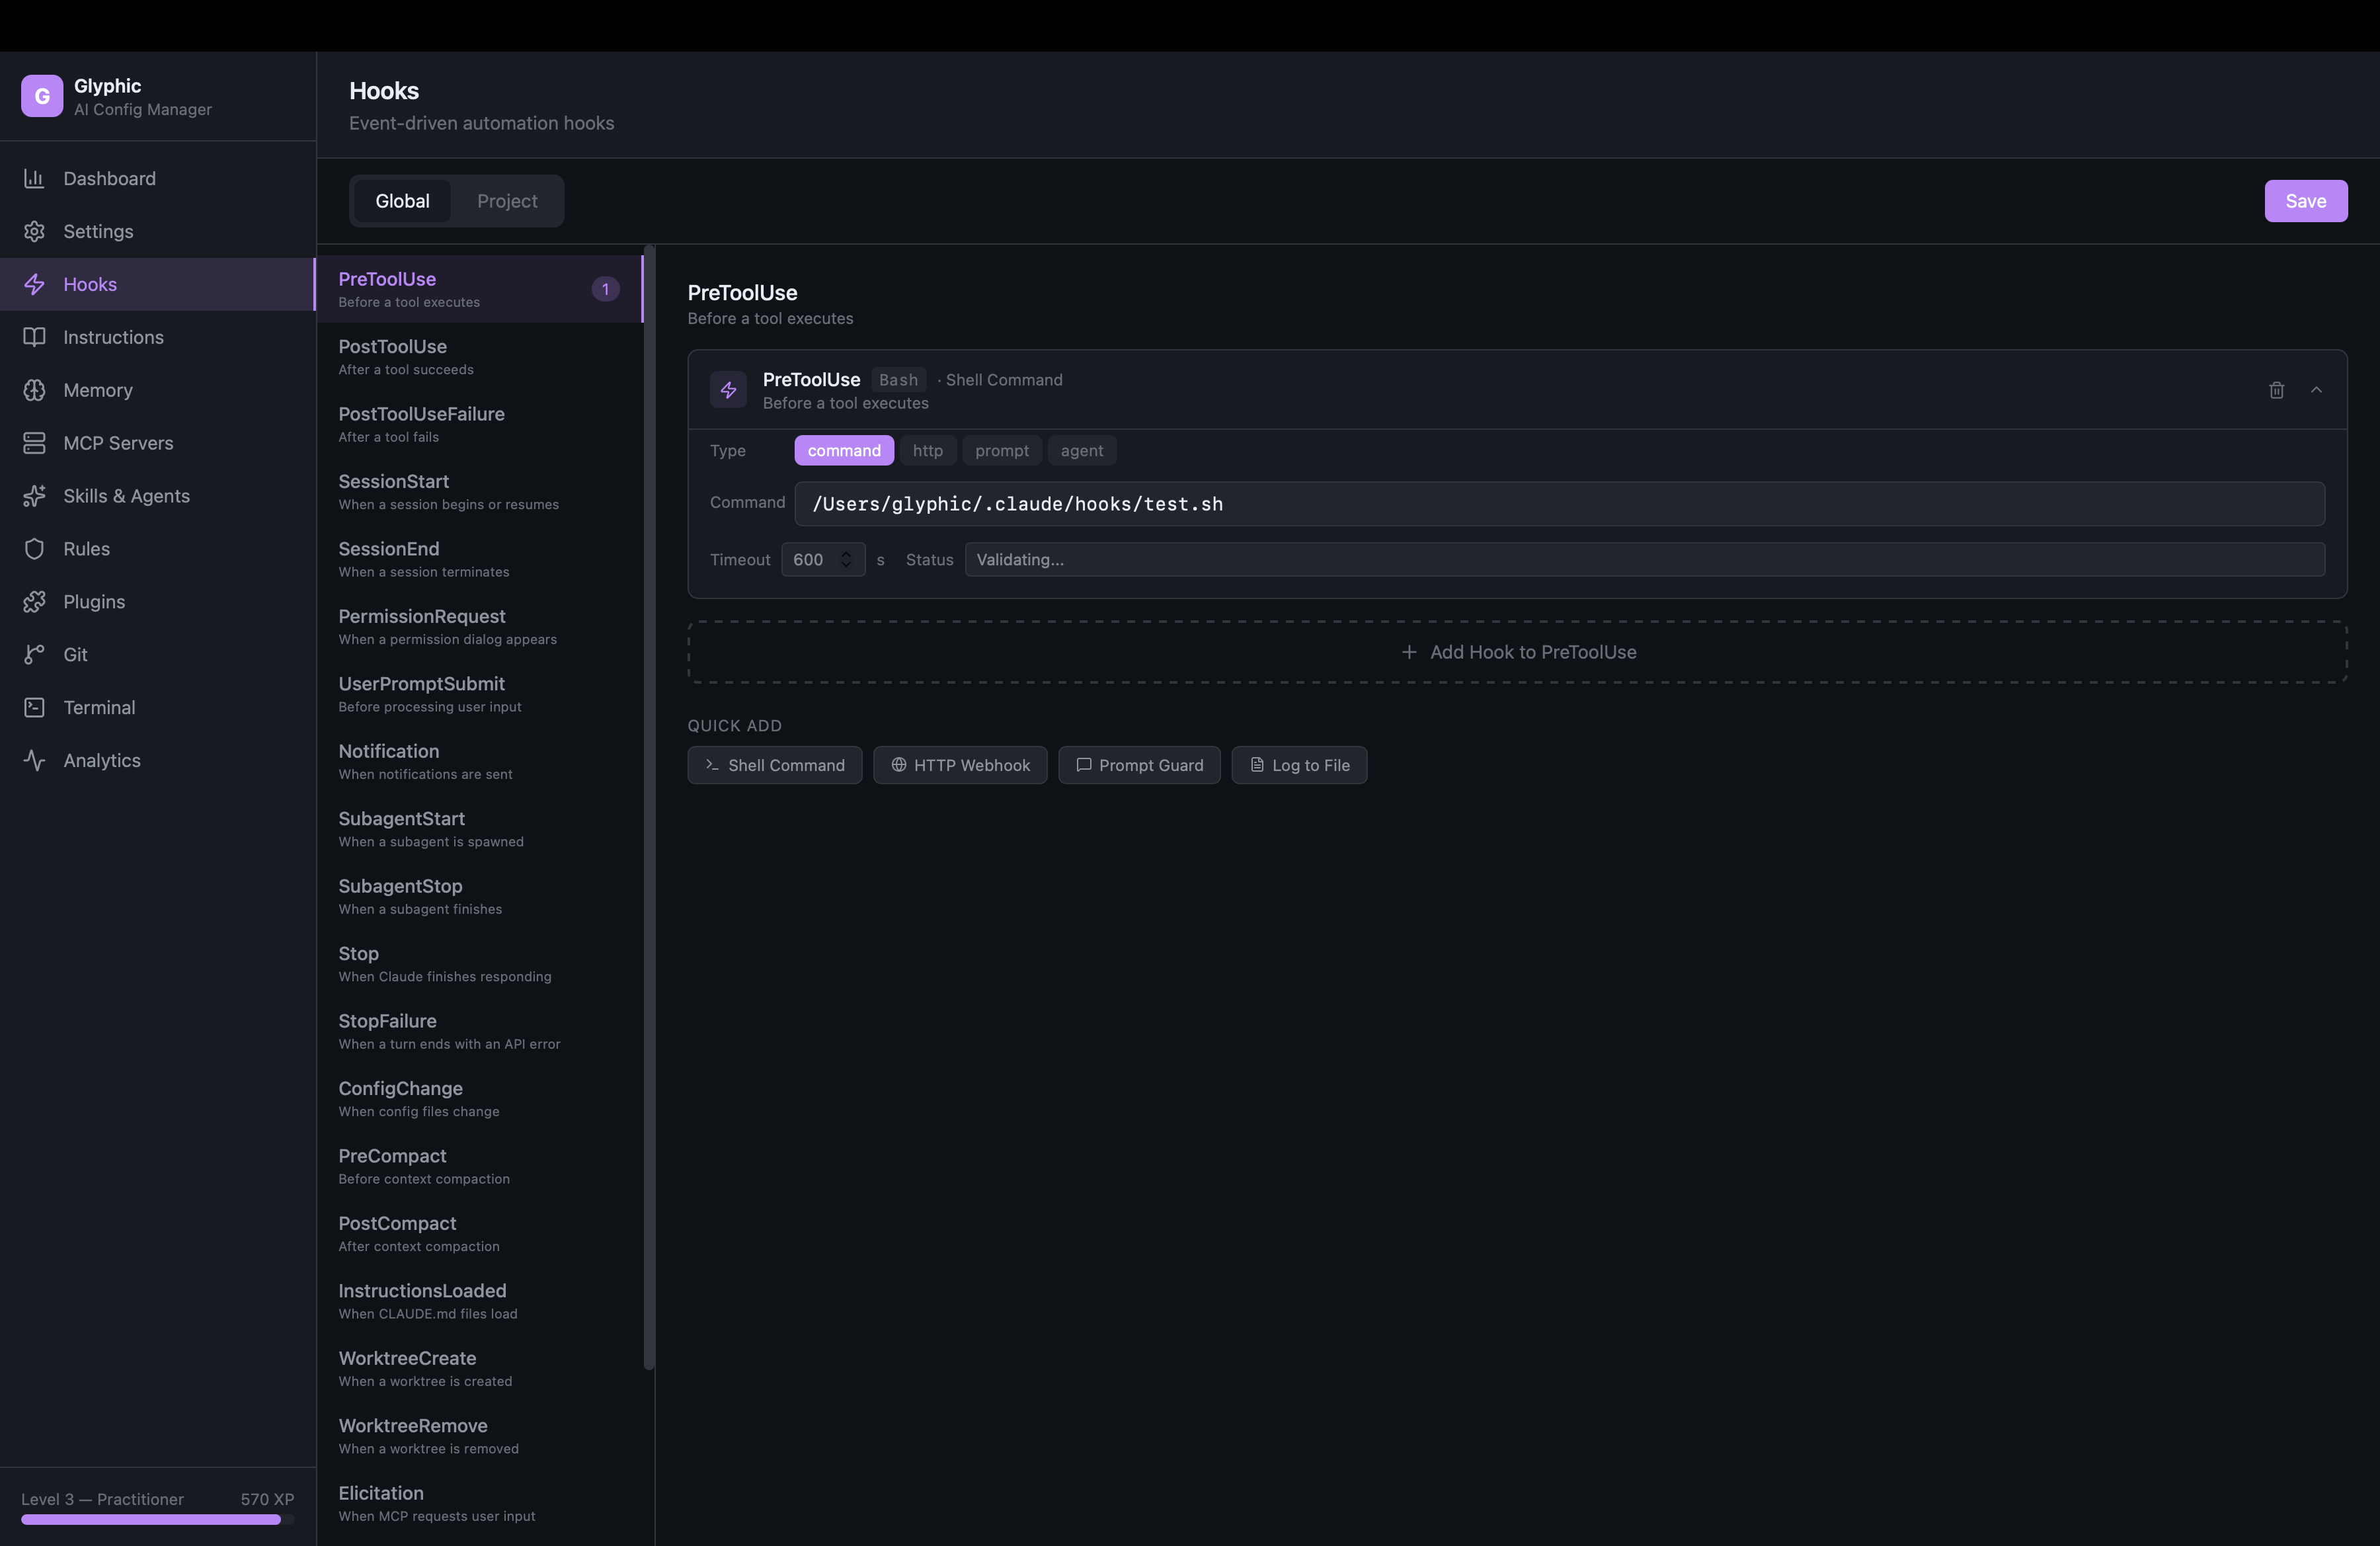Open MCP Servers via server icon
2380x1546 pixels.
tap(35, 443)
